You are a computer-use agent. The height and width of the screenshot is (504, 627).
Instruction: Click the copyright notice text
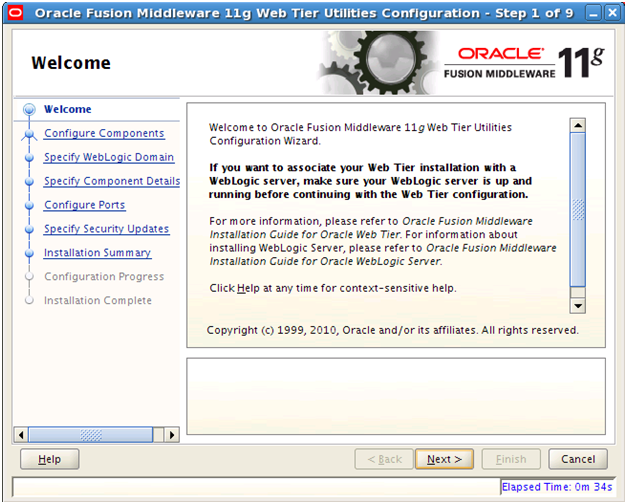click(393, 330)
